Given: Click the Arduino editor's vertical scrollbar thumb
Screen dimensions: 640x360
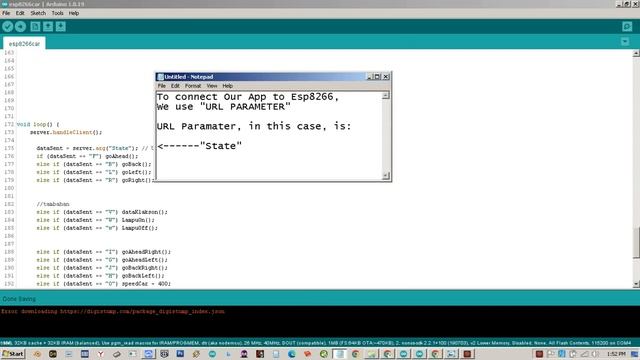Looking at the screenshot, I should coord(636,242).
